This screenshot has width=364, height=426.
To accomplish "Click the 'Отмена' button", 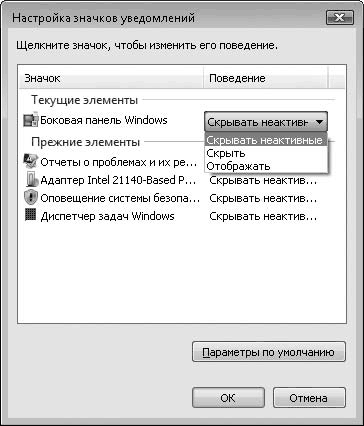I will click(309, 398).
